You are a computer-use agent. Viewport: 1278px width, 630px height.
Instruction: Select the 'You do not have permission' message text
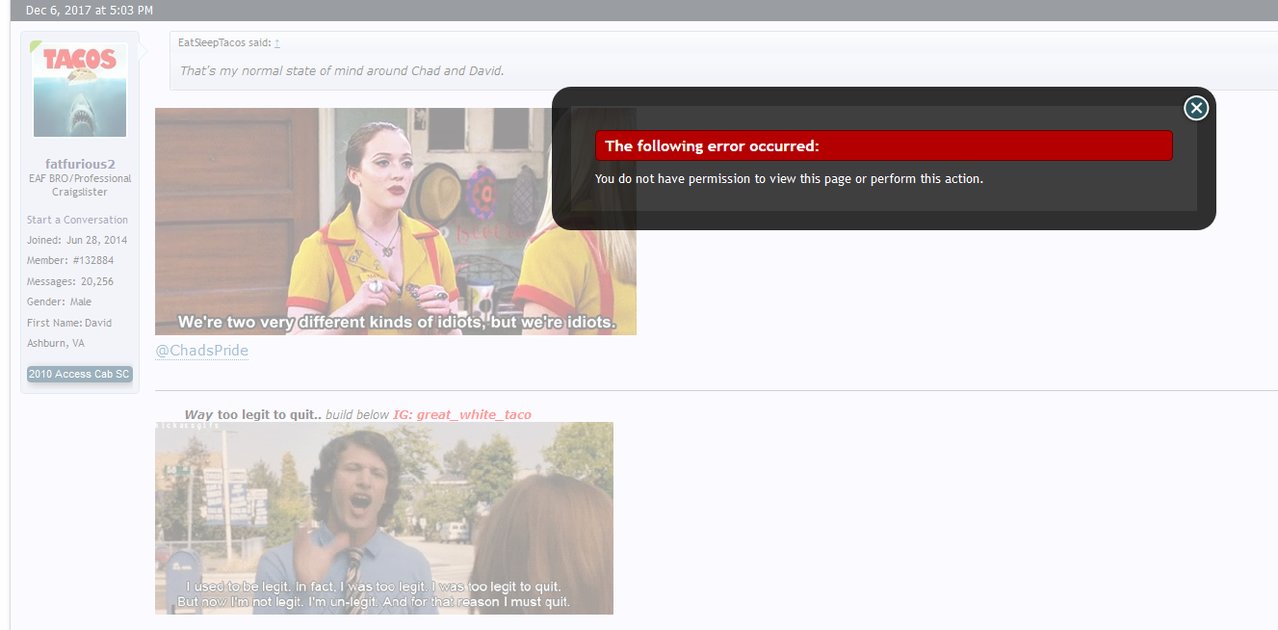(x=789, y=179)
